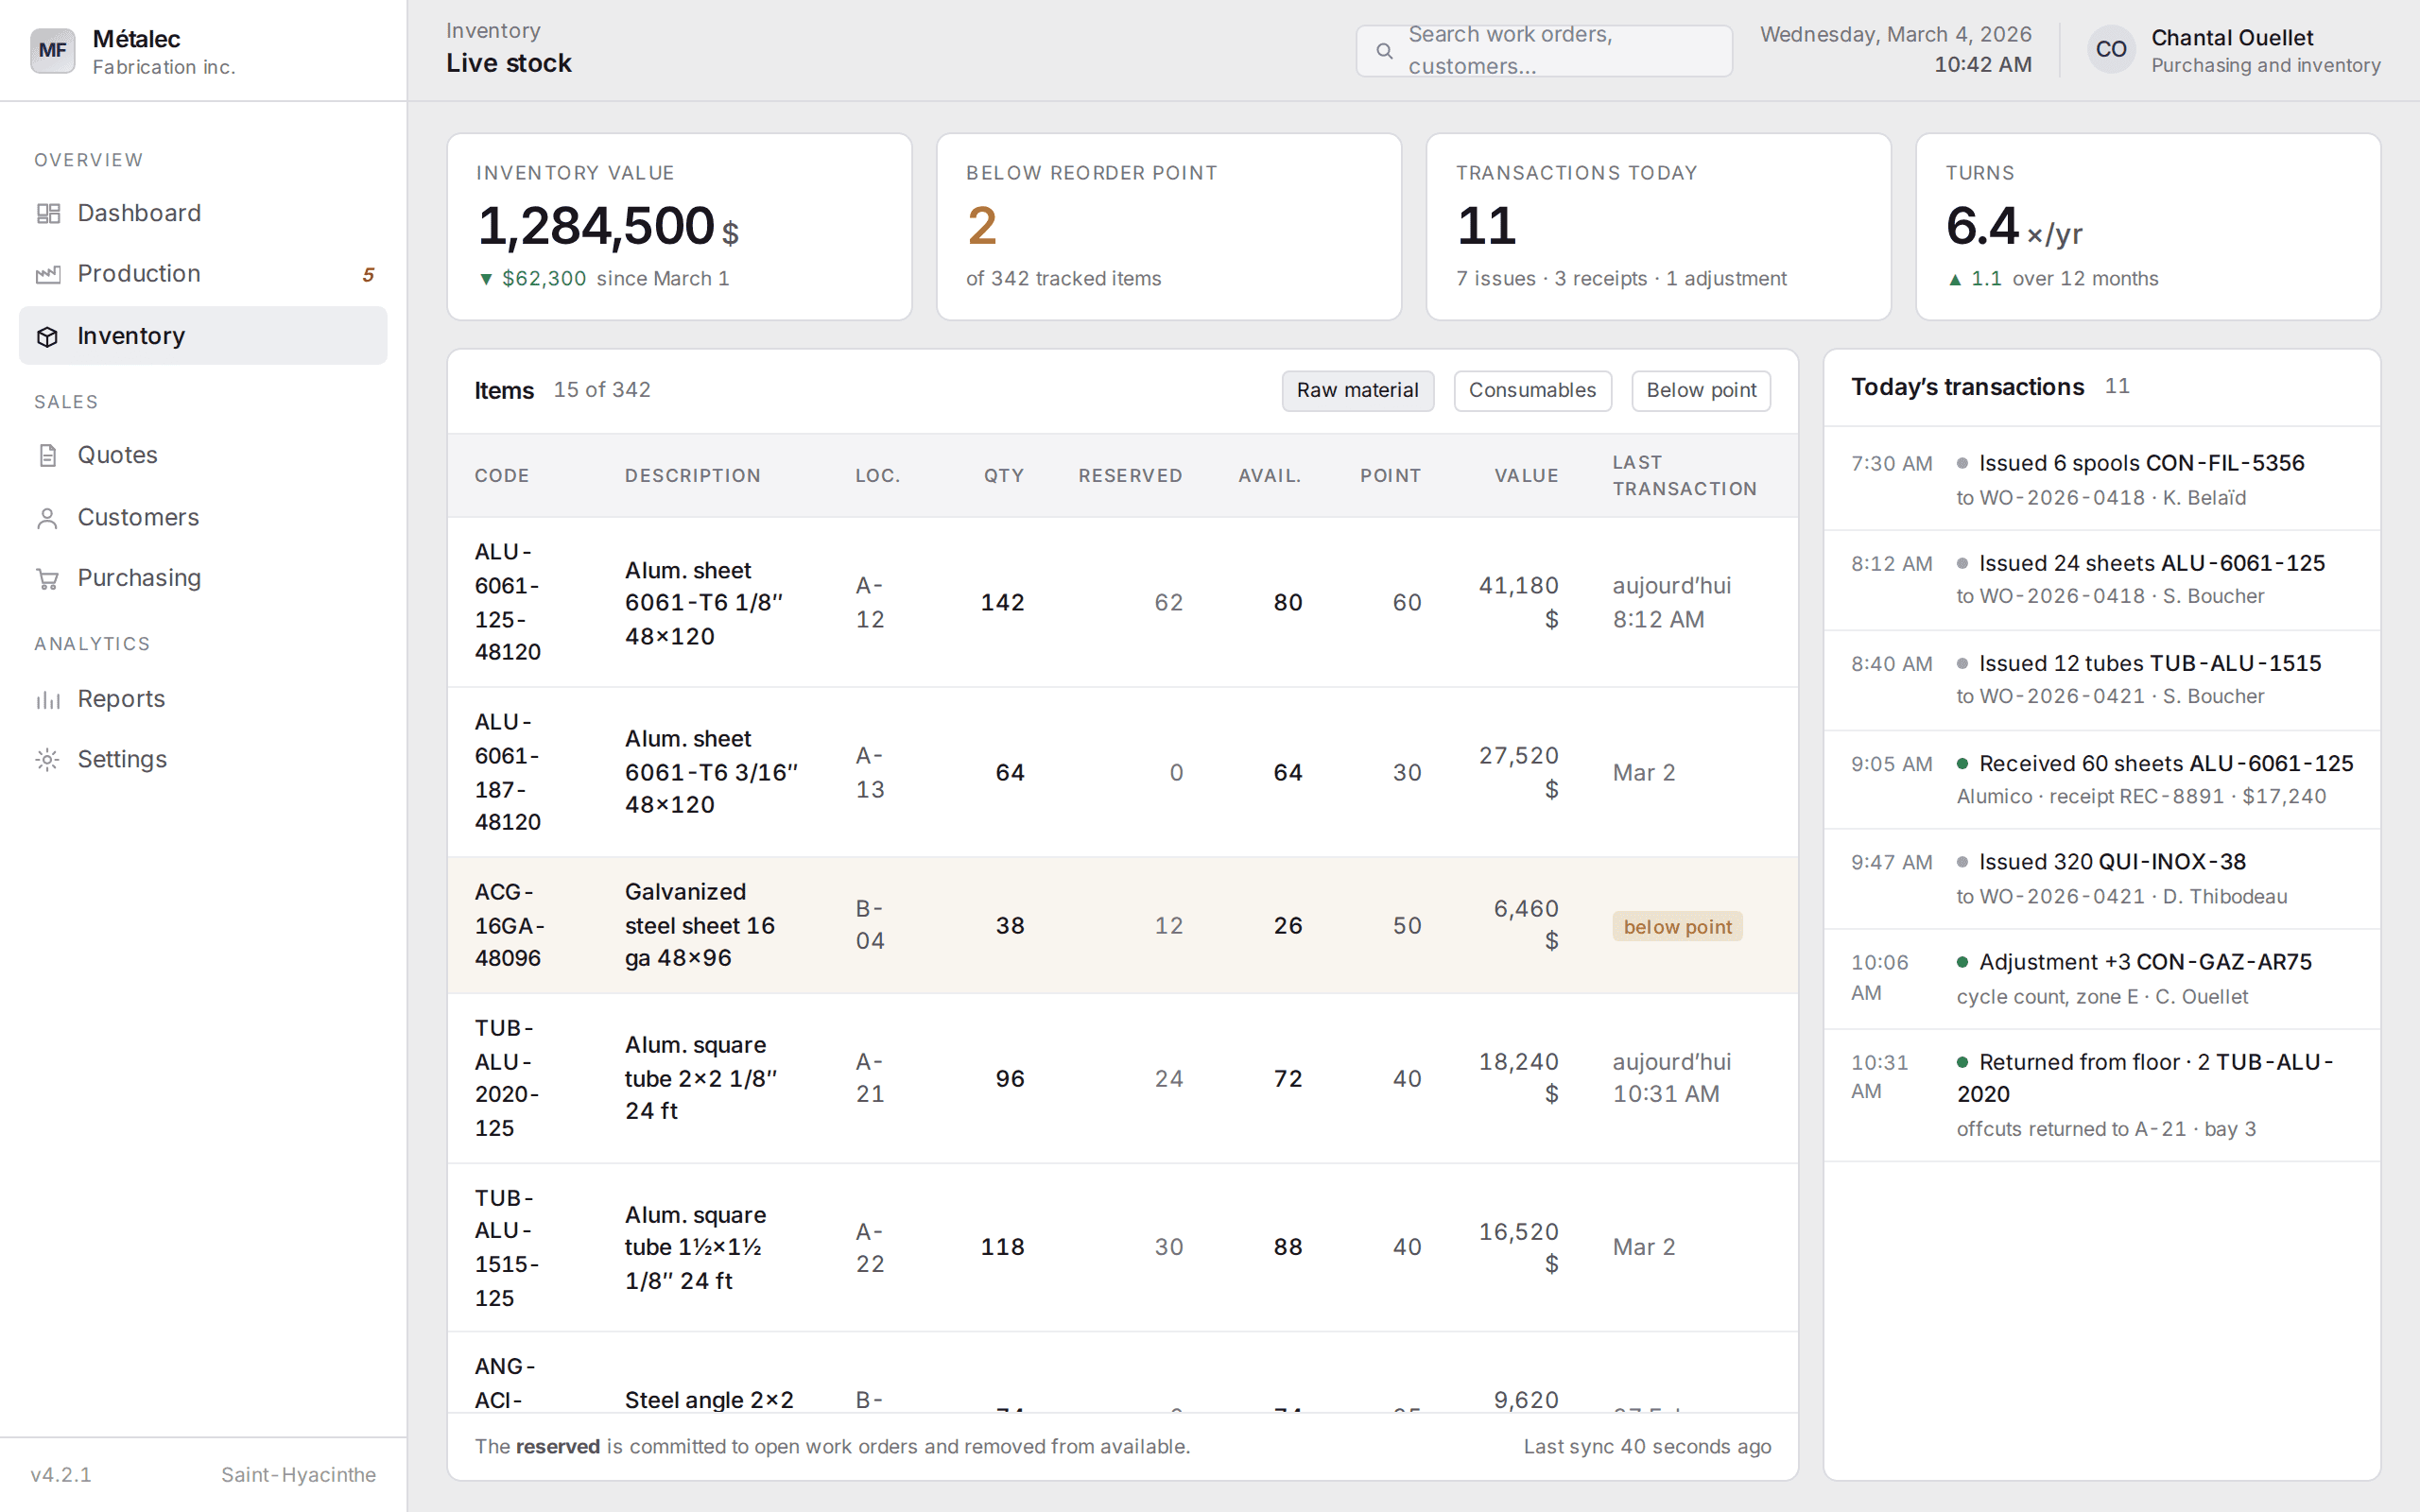The height and width of the screenshot is (1512, 2420).
Task: Focus the Search work orders field
Action: point(1544,51)
